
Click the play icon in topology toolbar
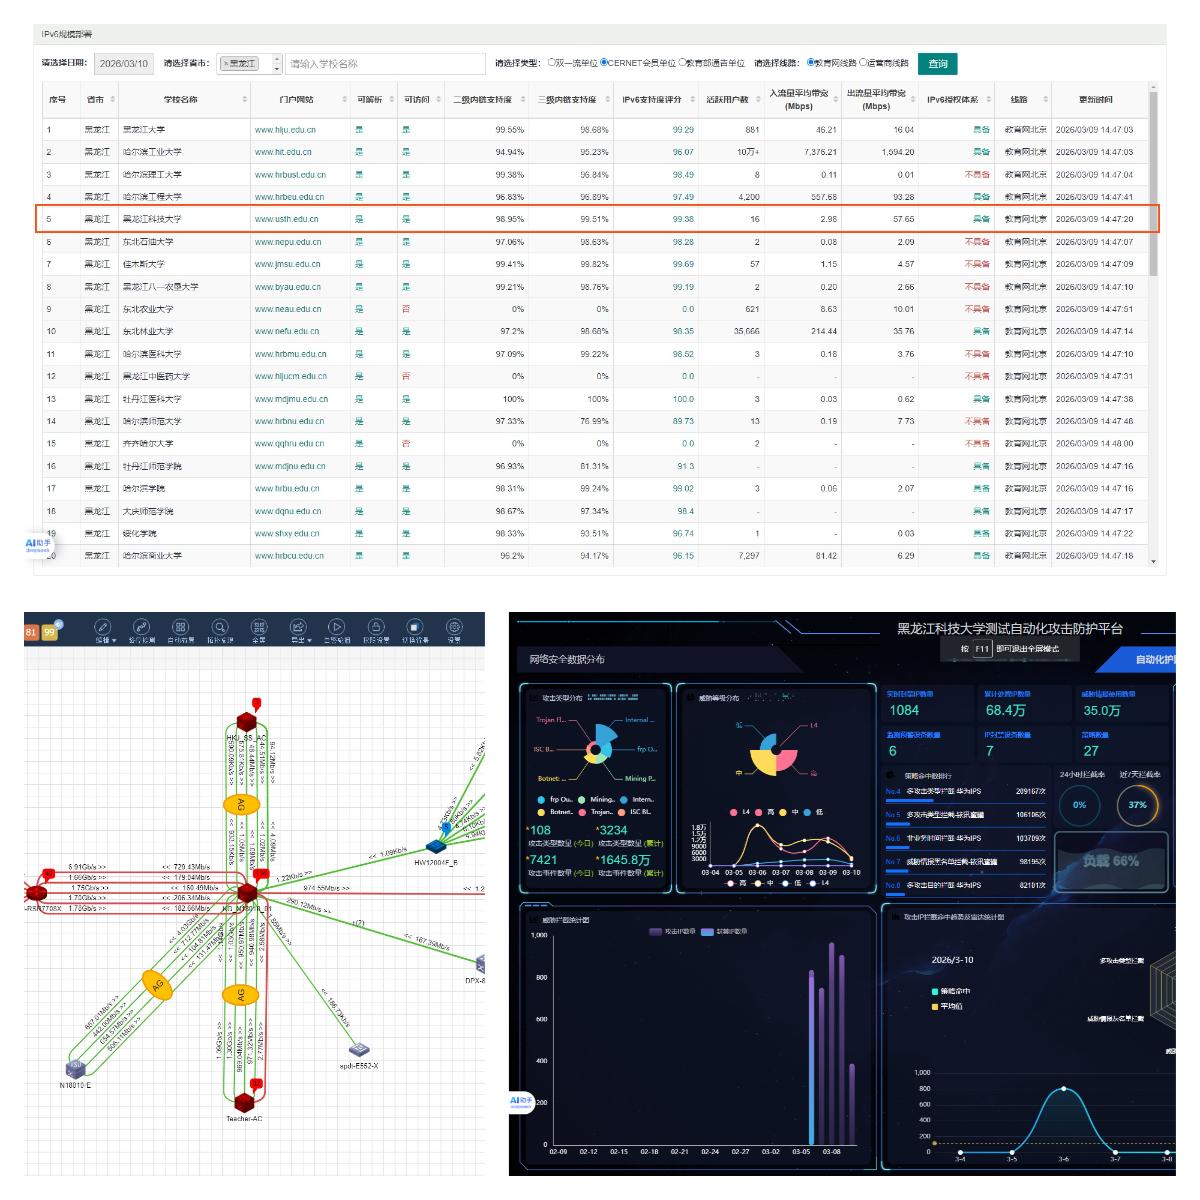(x=337, y=627)
